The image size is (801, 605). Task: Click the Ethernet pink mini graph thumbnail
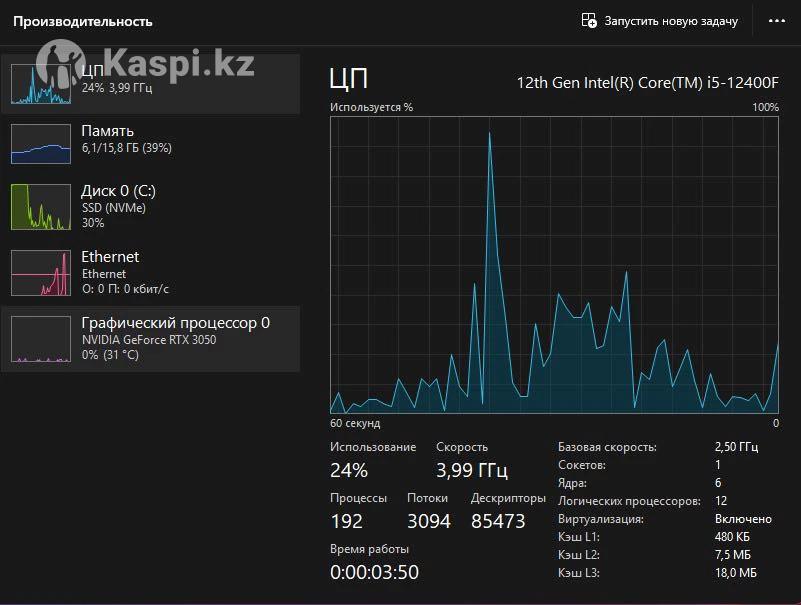point(41,273)
